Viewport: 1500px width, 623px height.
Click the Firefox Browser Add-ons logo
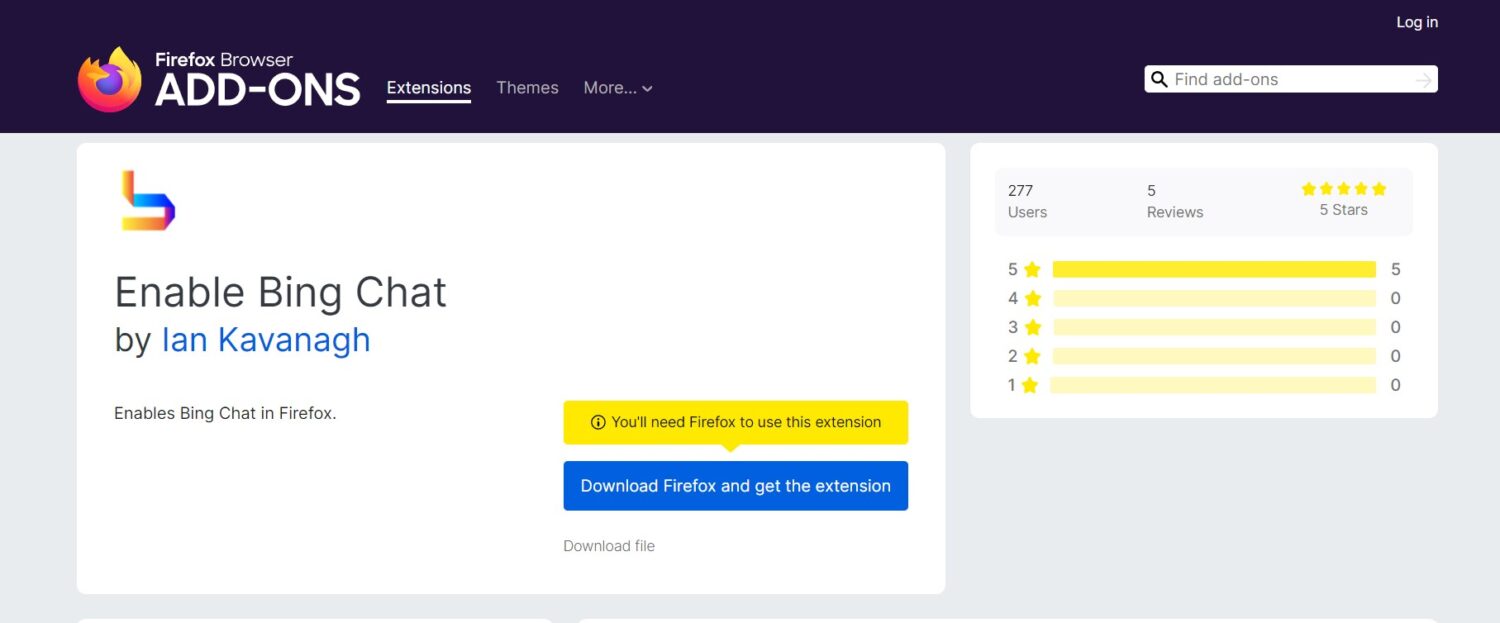(x=219, y=79)
